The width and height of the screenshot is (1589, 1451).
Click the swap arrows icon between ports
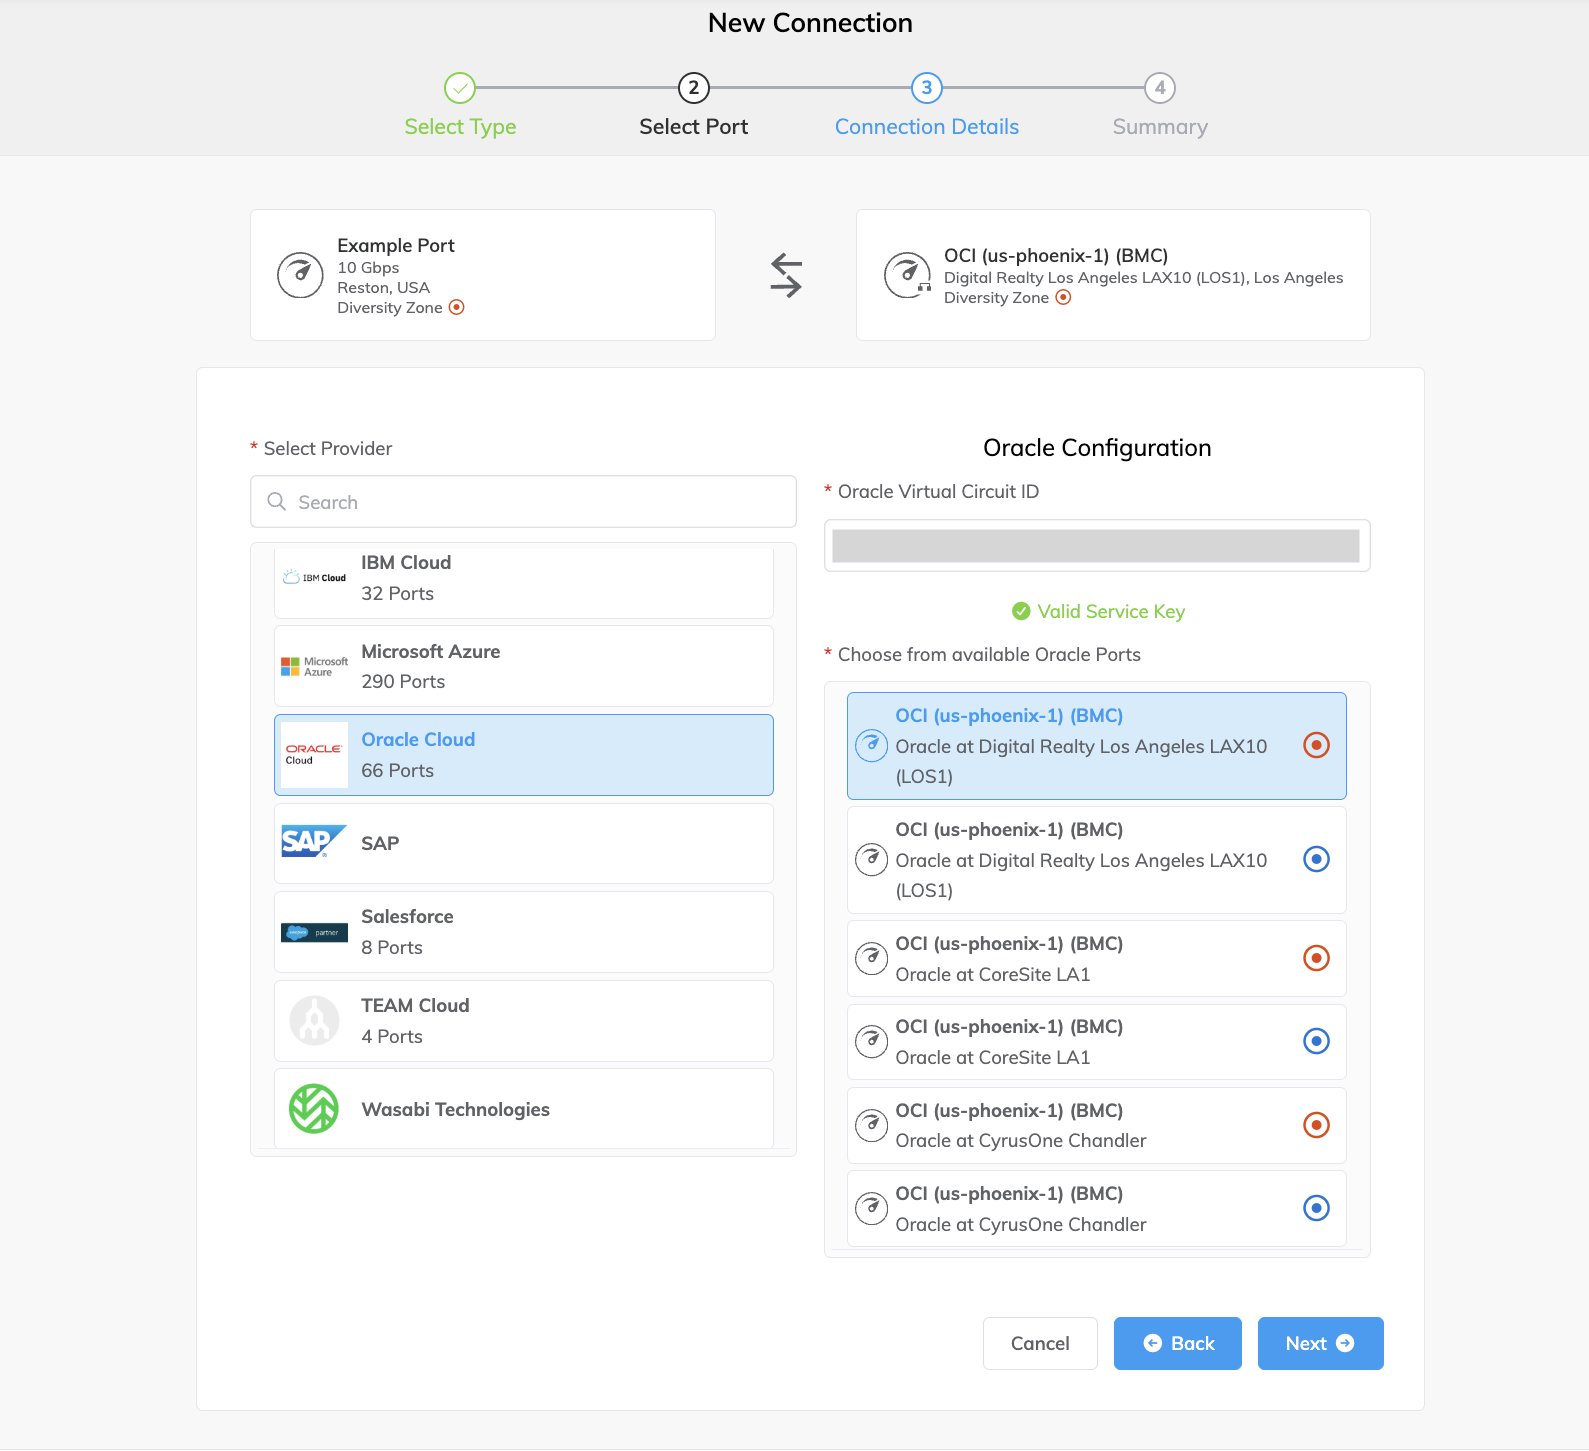coord(786,275)
